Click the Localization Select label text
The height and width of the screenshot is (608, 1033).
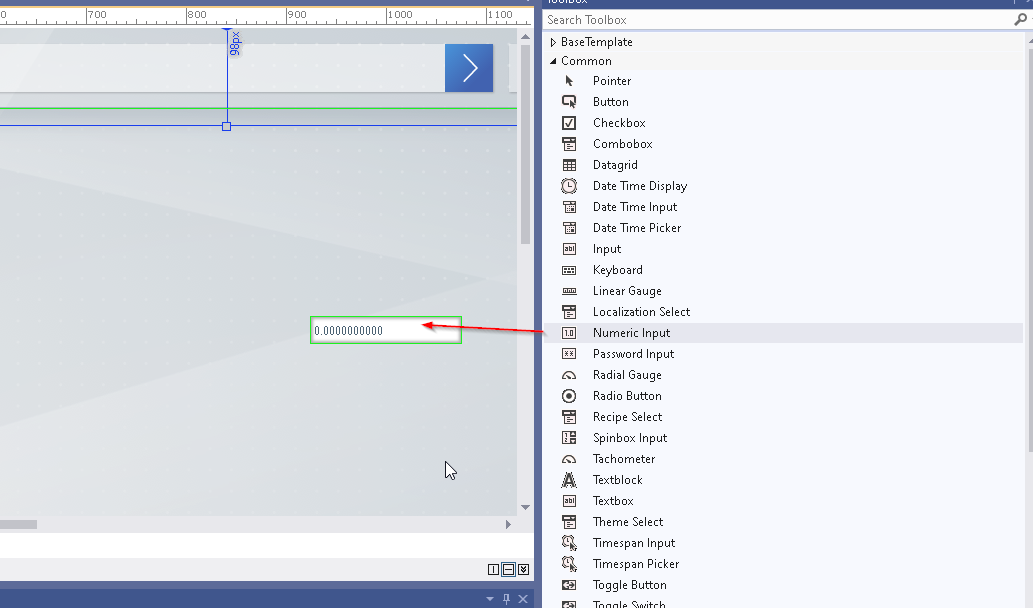pyautogui.click(x=642, y=312)
